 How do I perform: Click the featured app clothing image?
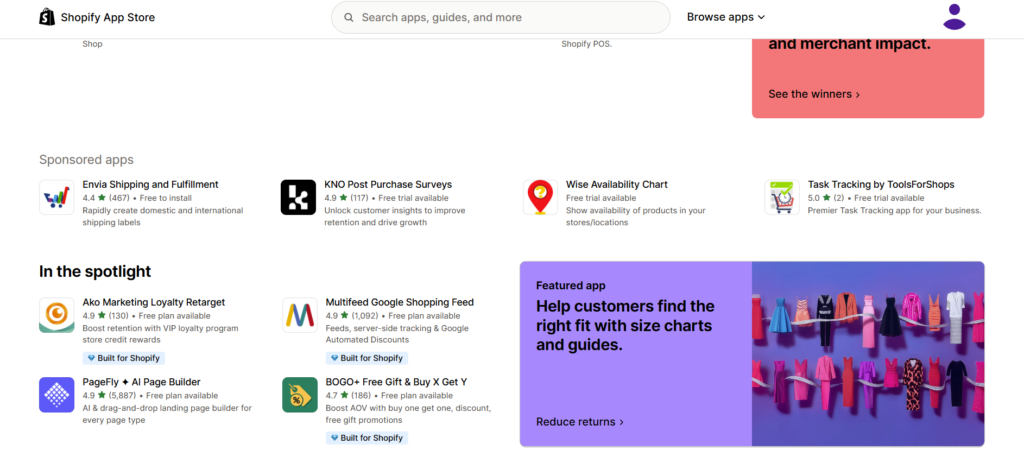(868, 354)
